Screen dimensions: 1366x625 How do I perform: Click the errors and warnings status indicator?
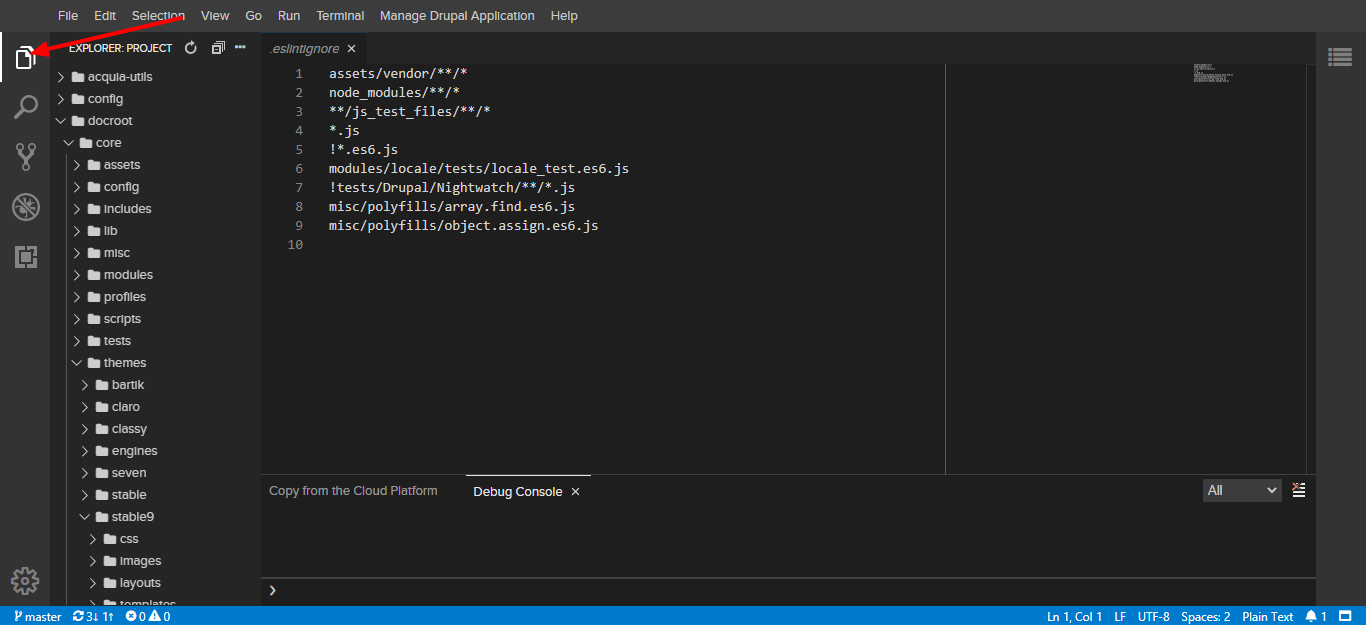[x=146, y=616]
